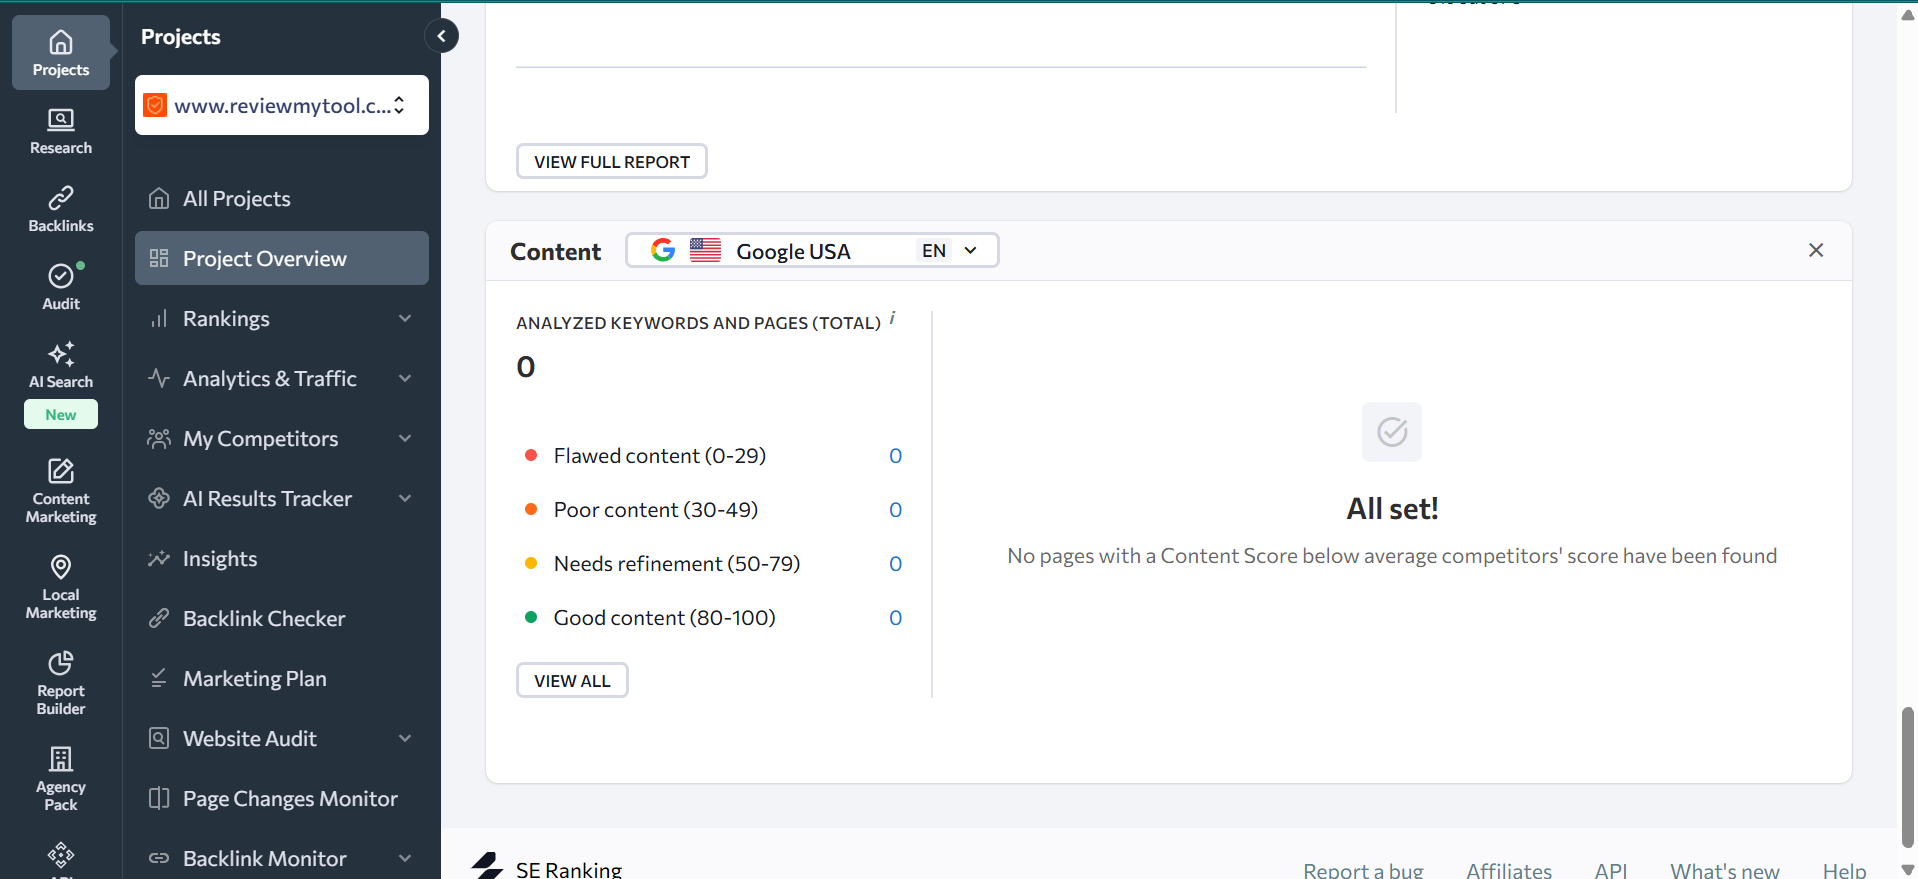This screenshot has width=1918, height=879.
Task: Click the SE Ranking footer logo
Action: tap(547, 866)
